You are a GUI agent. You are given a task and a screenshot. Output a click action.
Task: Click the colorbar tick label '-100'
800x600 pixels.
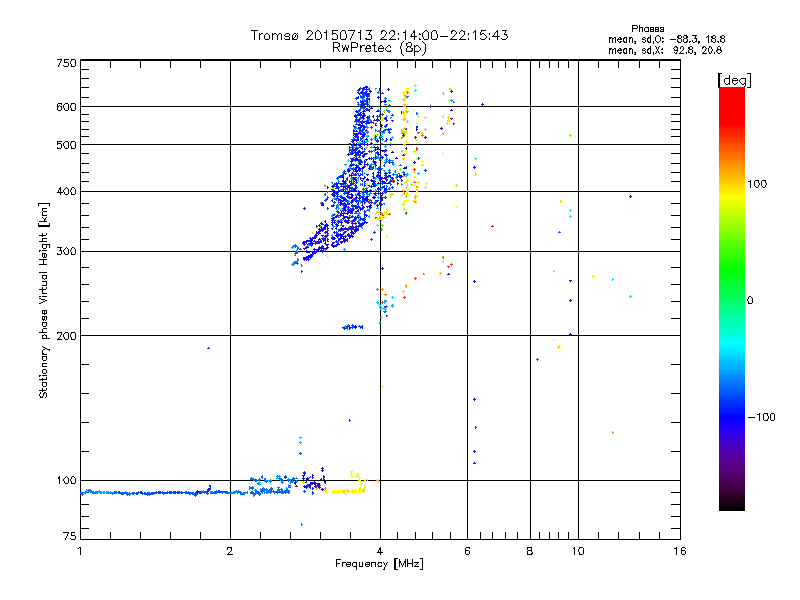click(761, 417)
